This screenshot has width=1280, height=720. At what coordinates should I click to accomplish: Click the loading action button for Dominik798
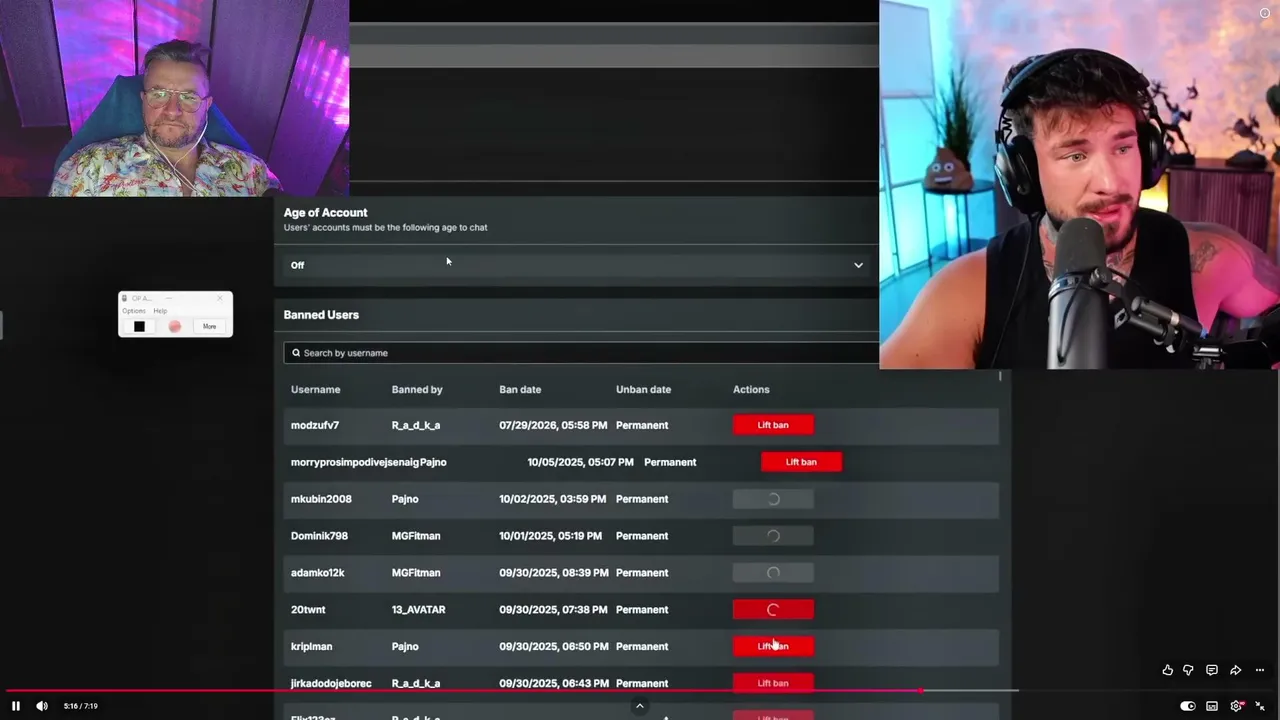pyautogui.click(x=773, y=536)
